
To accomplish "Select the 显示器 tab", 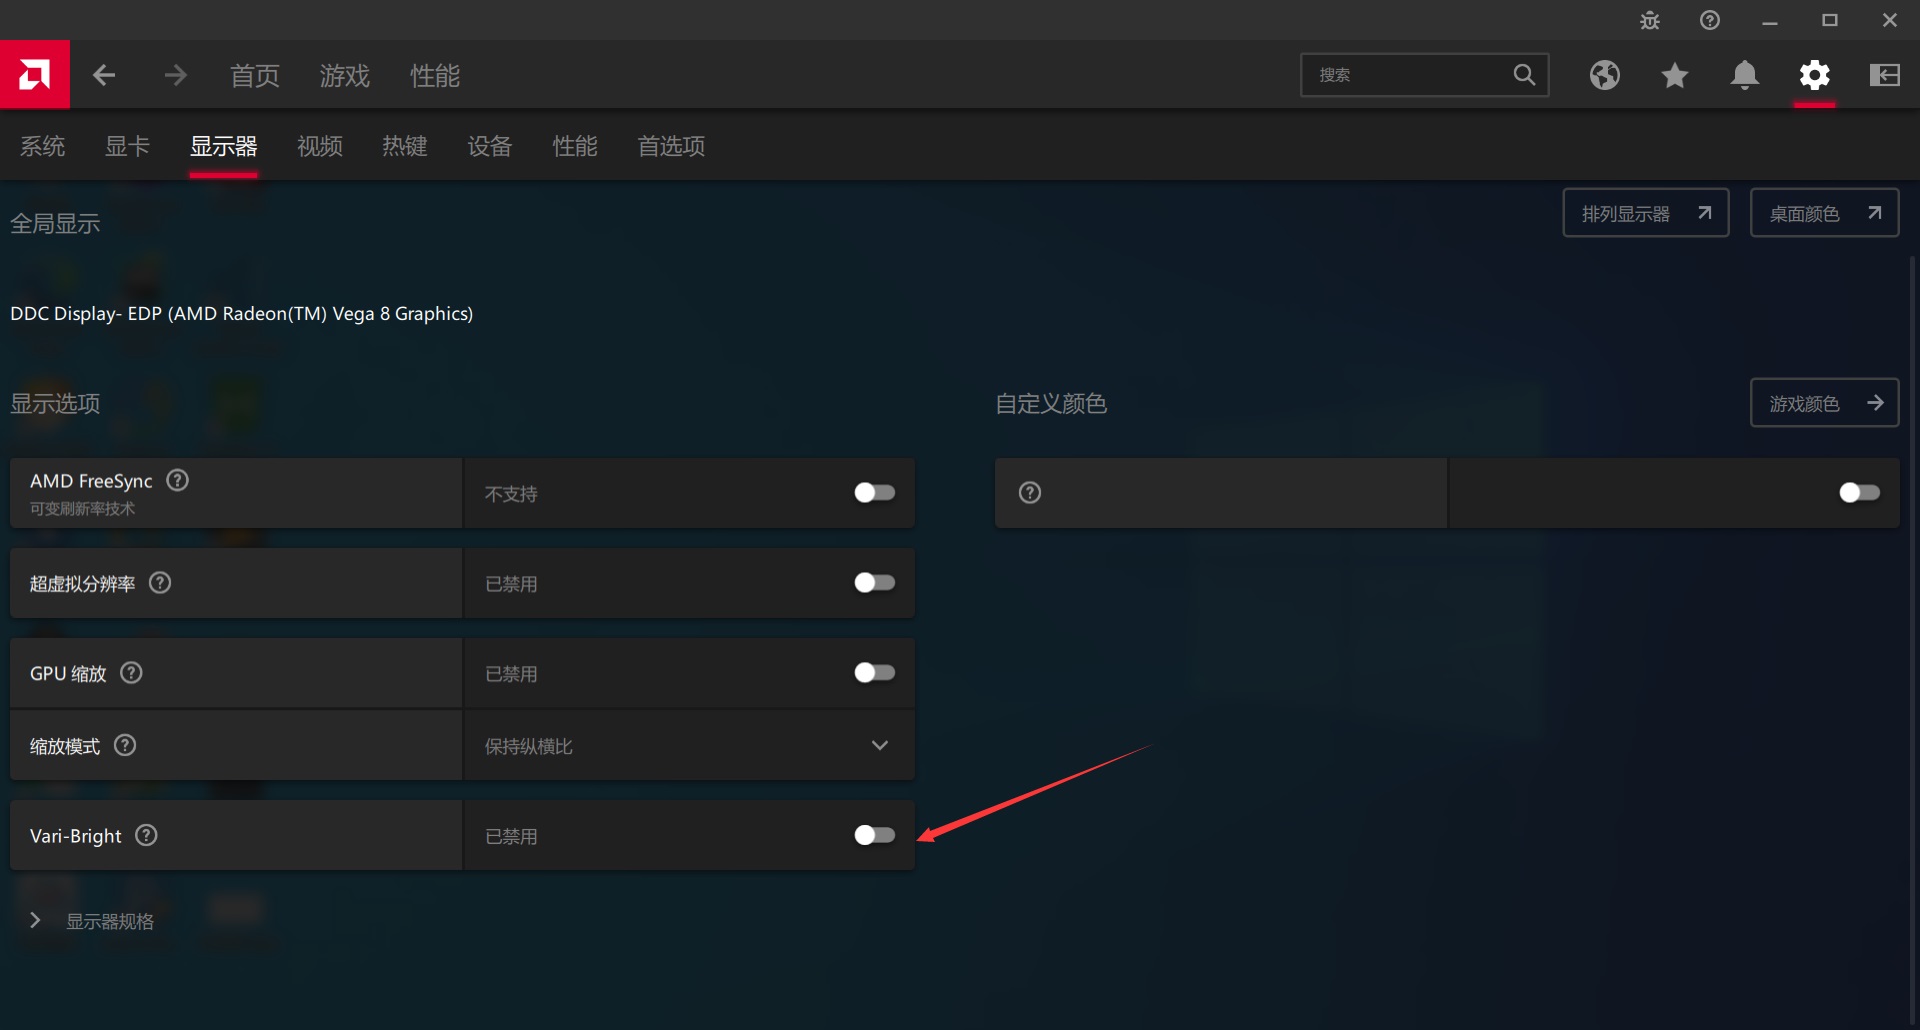I will coord(224,147).
